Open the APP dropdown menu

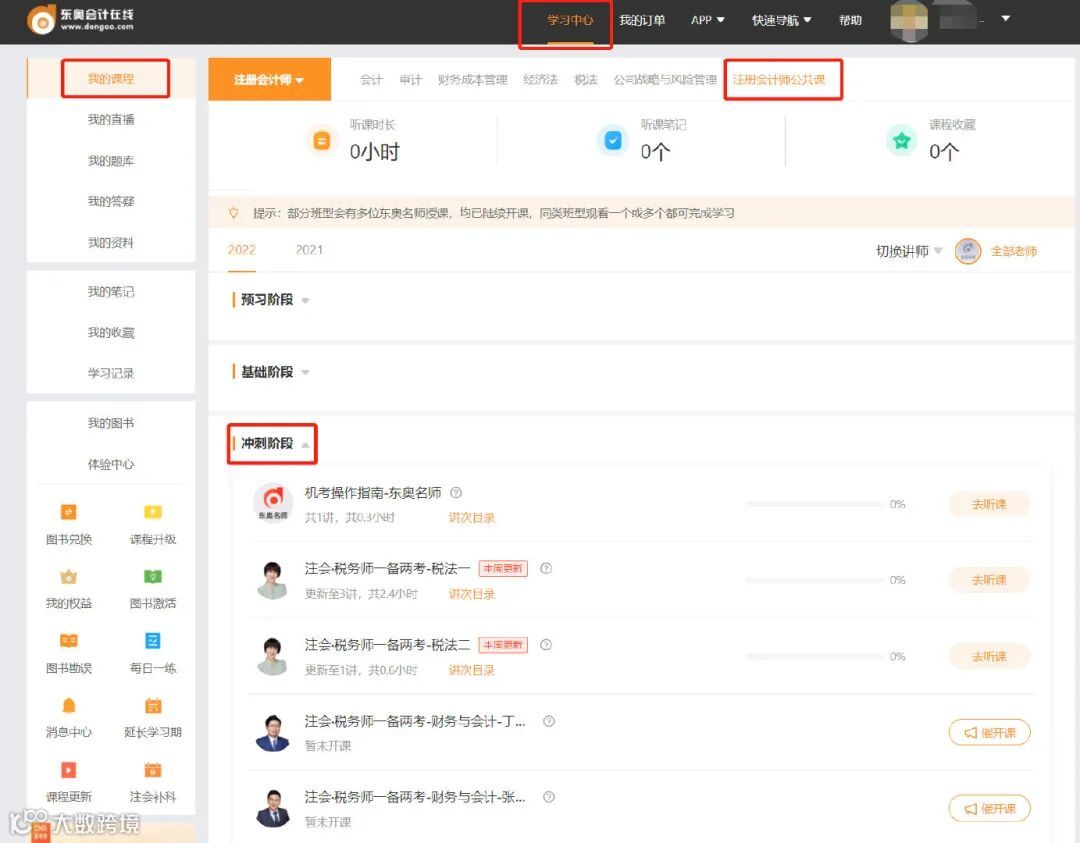[x=707, y=20]
